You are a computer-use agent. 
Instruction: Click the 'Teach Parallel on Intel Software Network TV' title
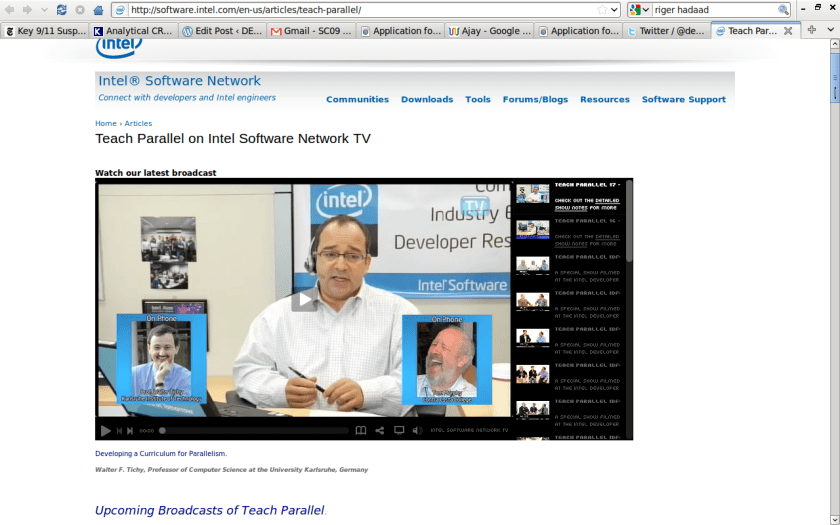[x=232, y=139]
